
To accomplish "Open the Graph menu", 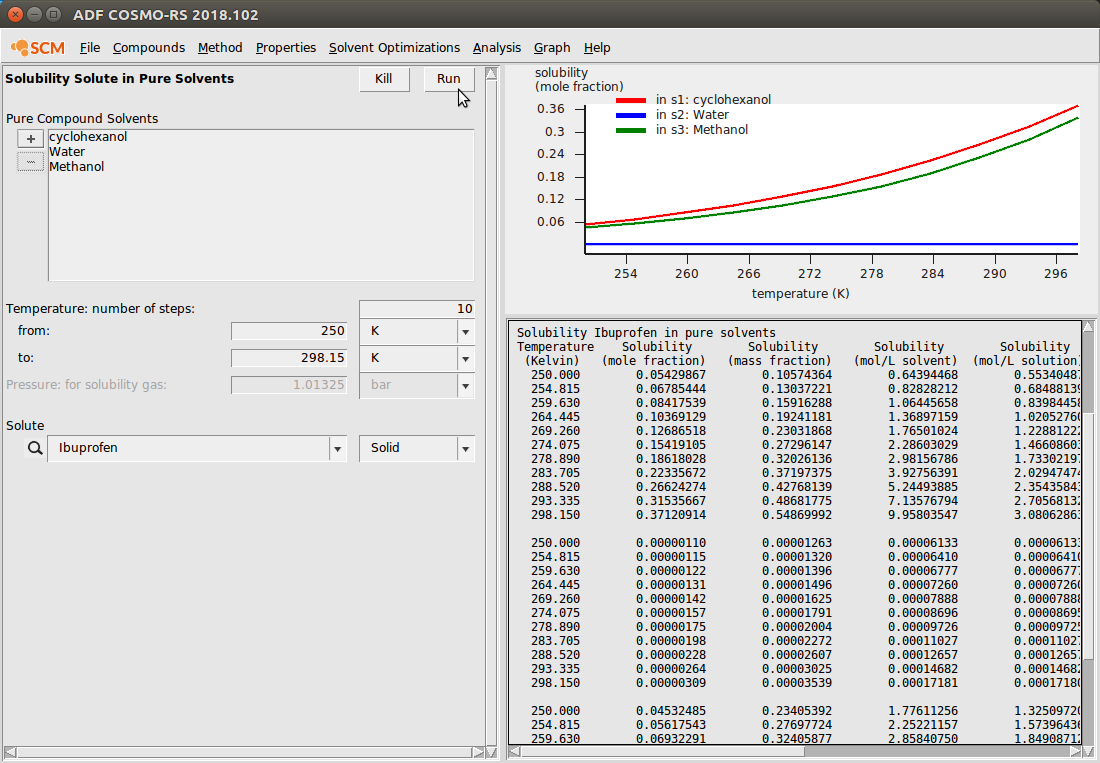I will (x=552, y=48).
